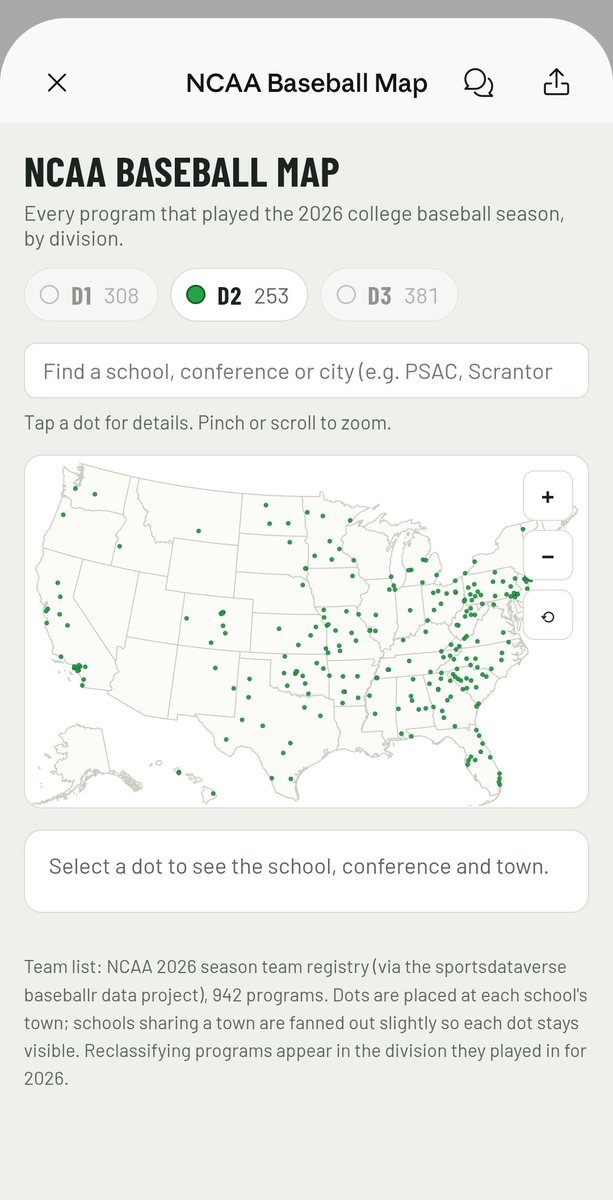The image size is (613, 1200).
Task: Open the chat bubbles icon
Action: click(x=479, y=83)
